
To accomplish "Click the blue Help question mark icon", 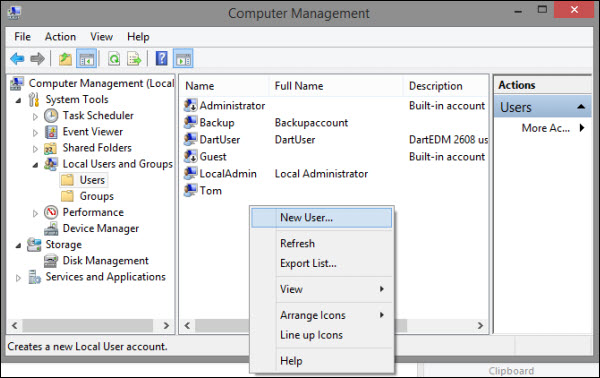I will pyautogui.click(x=161, y=59).
